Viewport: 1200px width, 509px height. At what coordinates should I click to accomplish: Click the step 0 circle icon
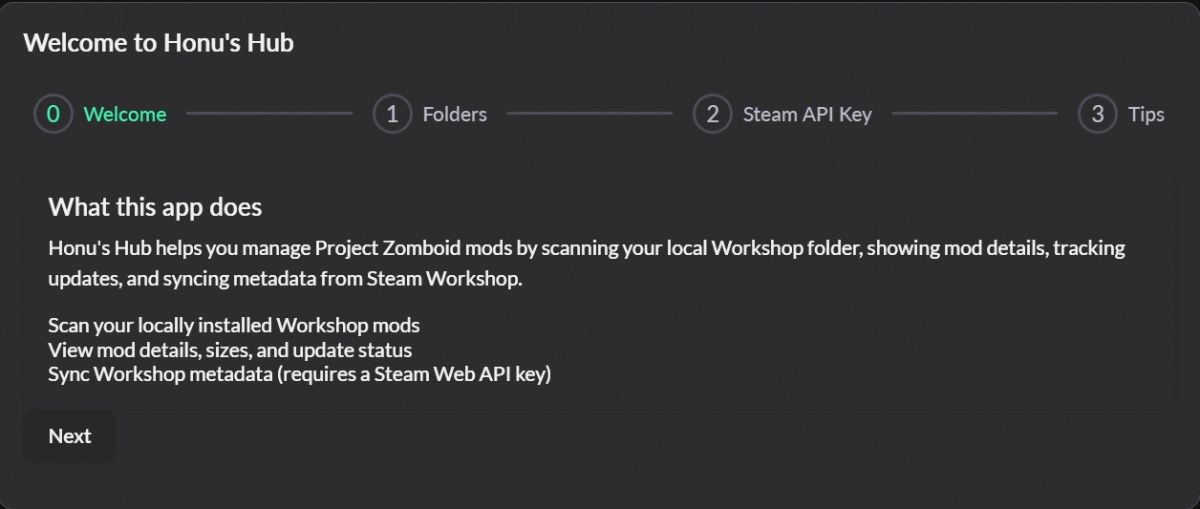tap(53, 114)
